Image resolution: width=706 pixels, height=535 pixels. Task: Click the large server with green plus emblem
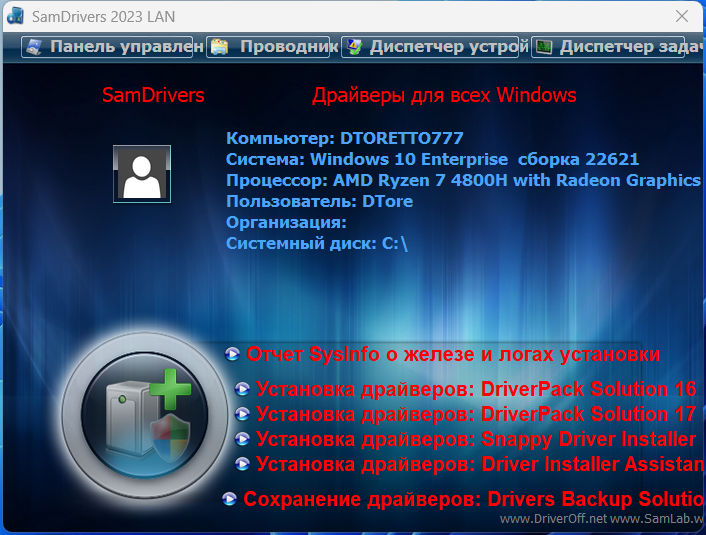click(x=145, y=415)
